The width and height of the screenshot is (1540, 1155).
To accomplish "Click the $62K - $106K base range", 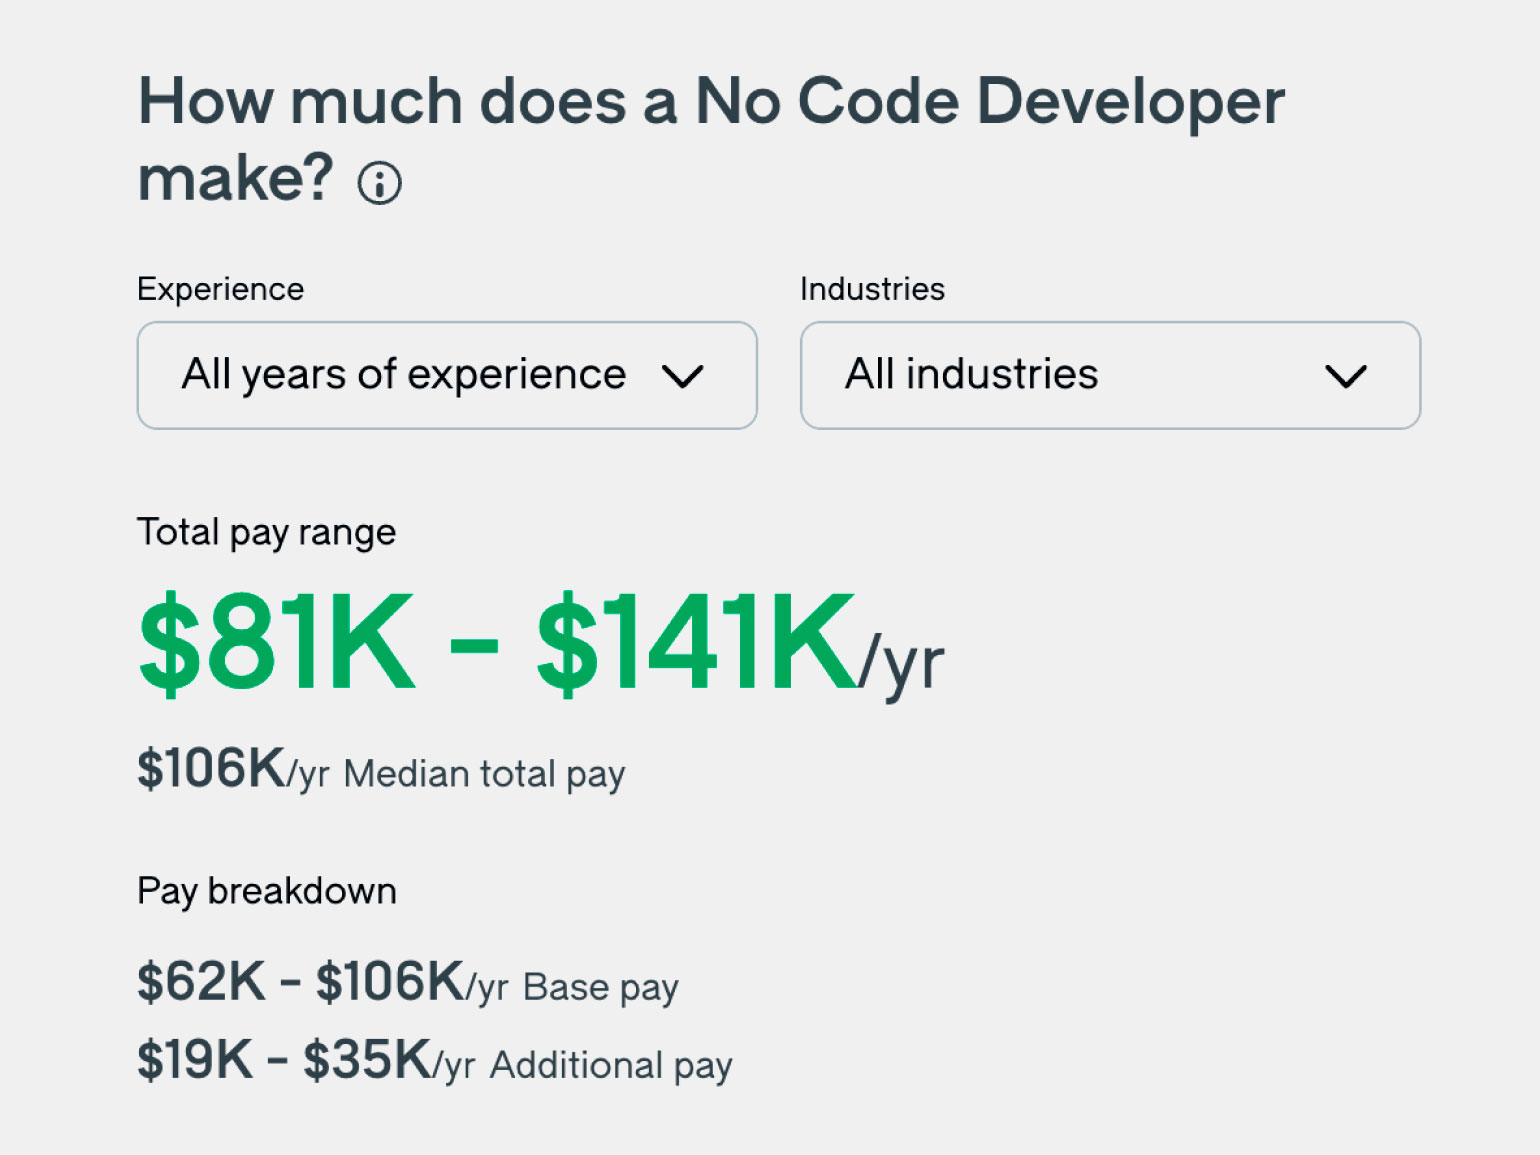I will [300, 981].
